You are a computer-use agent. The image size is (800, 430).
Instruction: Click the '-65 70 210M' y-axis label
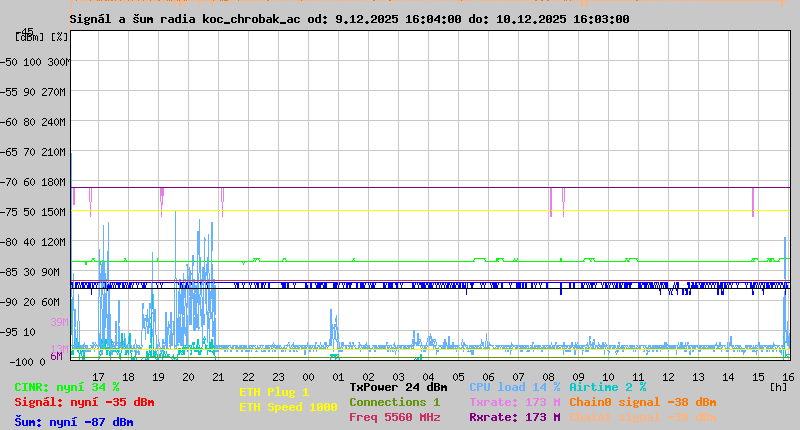(x=33, y=153)
